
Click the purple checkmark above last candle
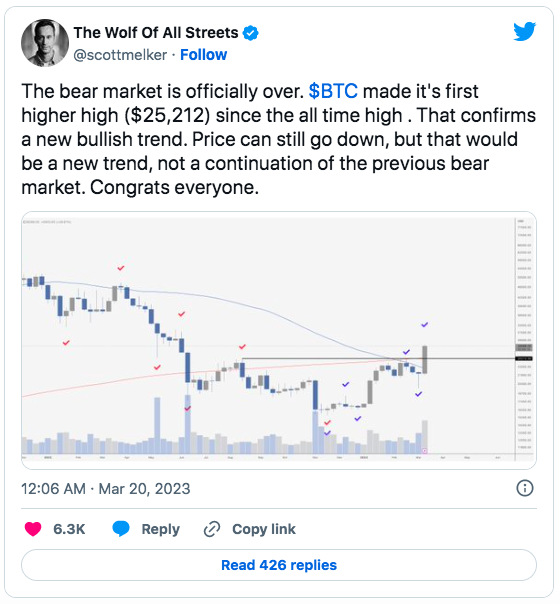tap(424, 325)
